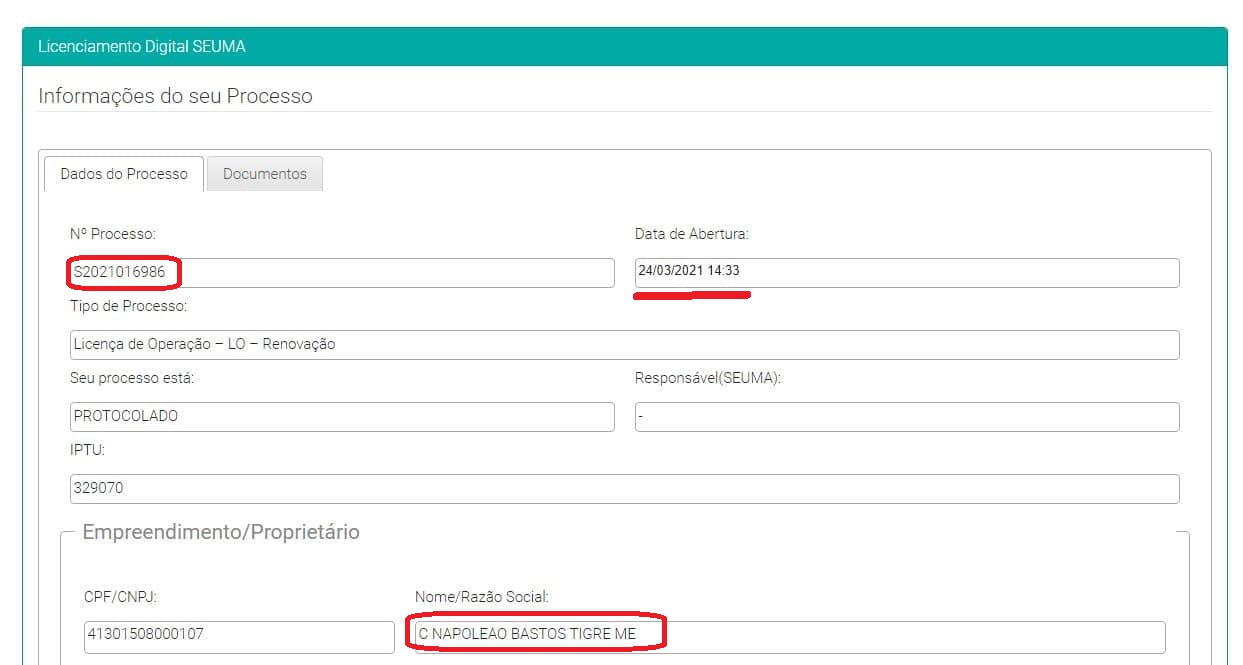Screen dimensions: 1243x665
Task: Select the Nome/Razão Social field
Action: [789, 636]
